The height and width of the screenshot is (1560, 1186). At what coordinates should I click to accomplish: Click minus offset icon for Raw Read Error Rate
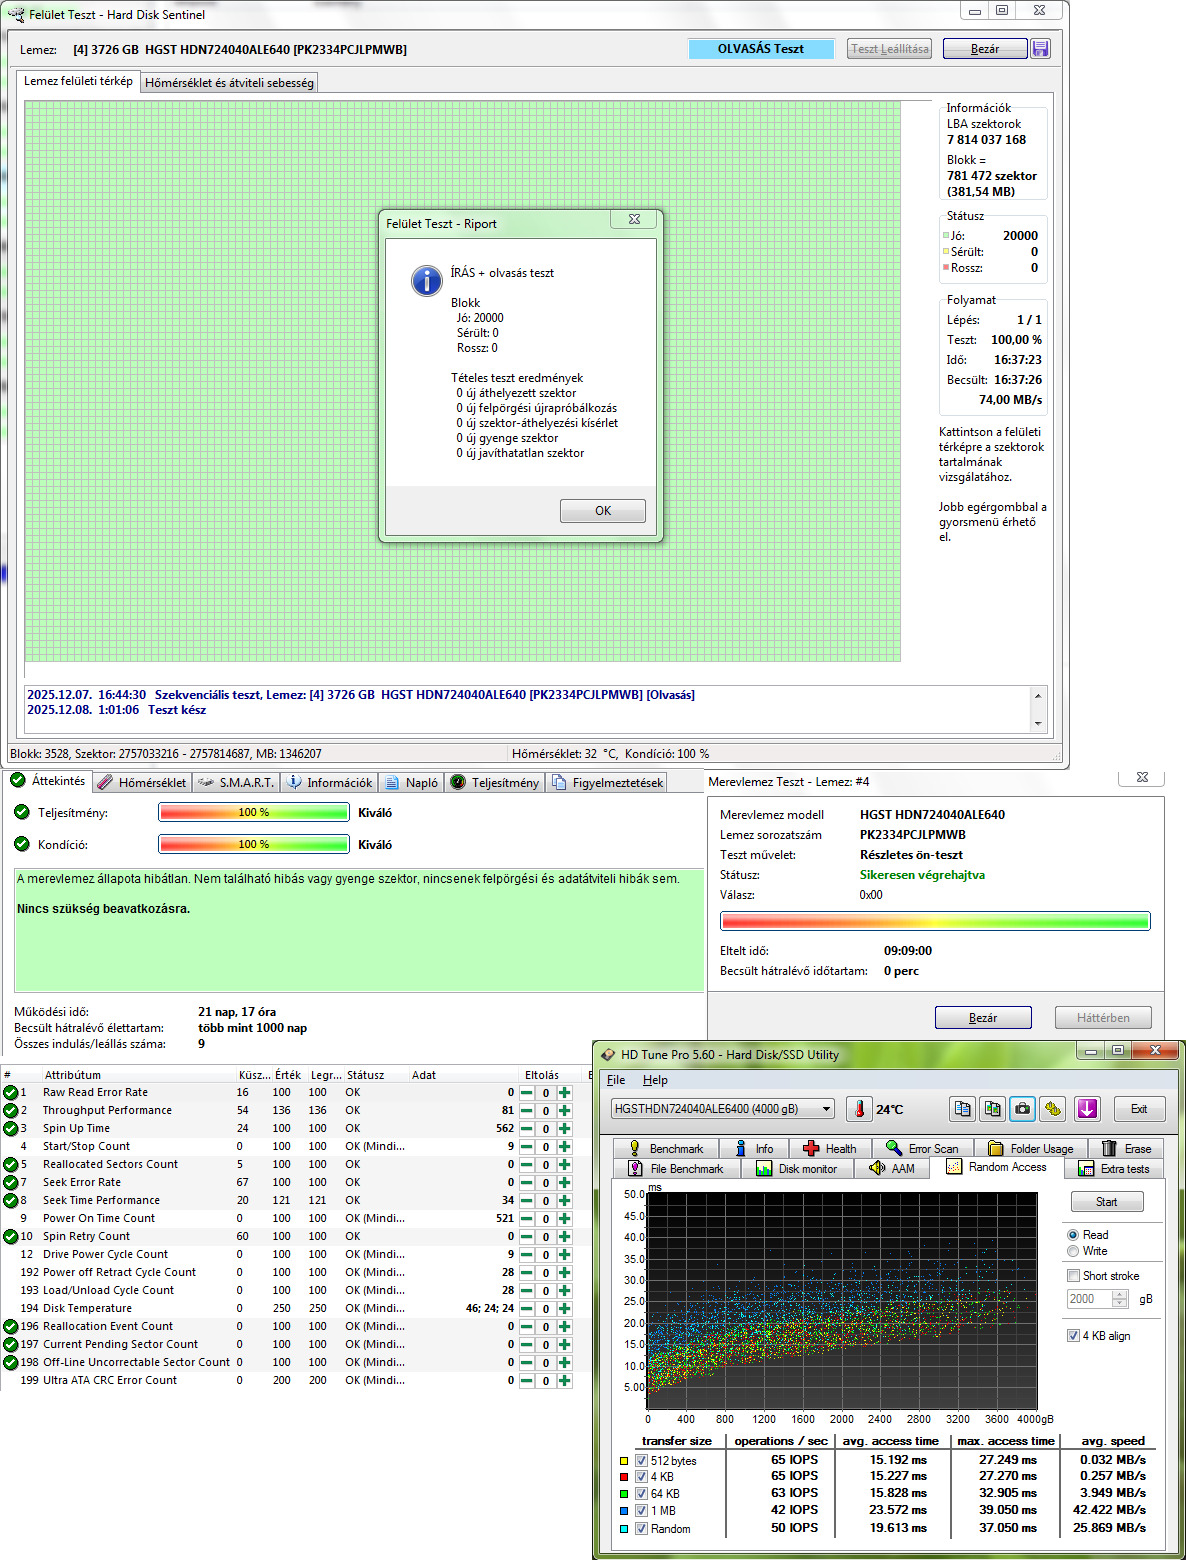527,1093
